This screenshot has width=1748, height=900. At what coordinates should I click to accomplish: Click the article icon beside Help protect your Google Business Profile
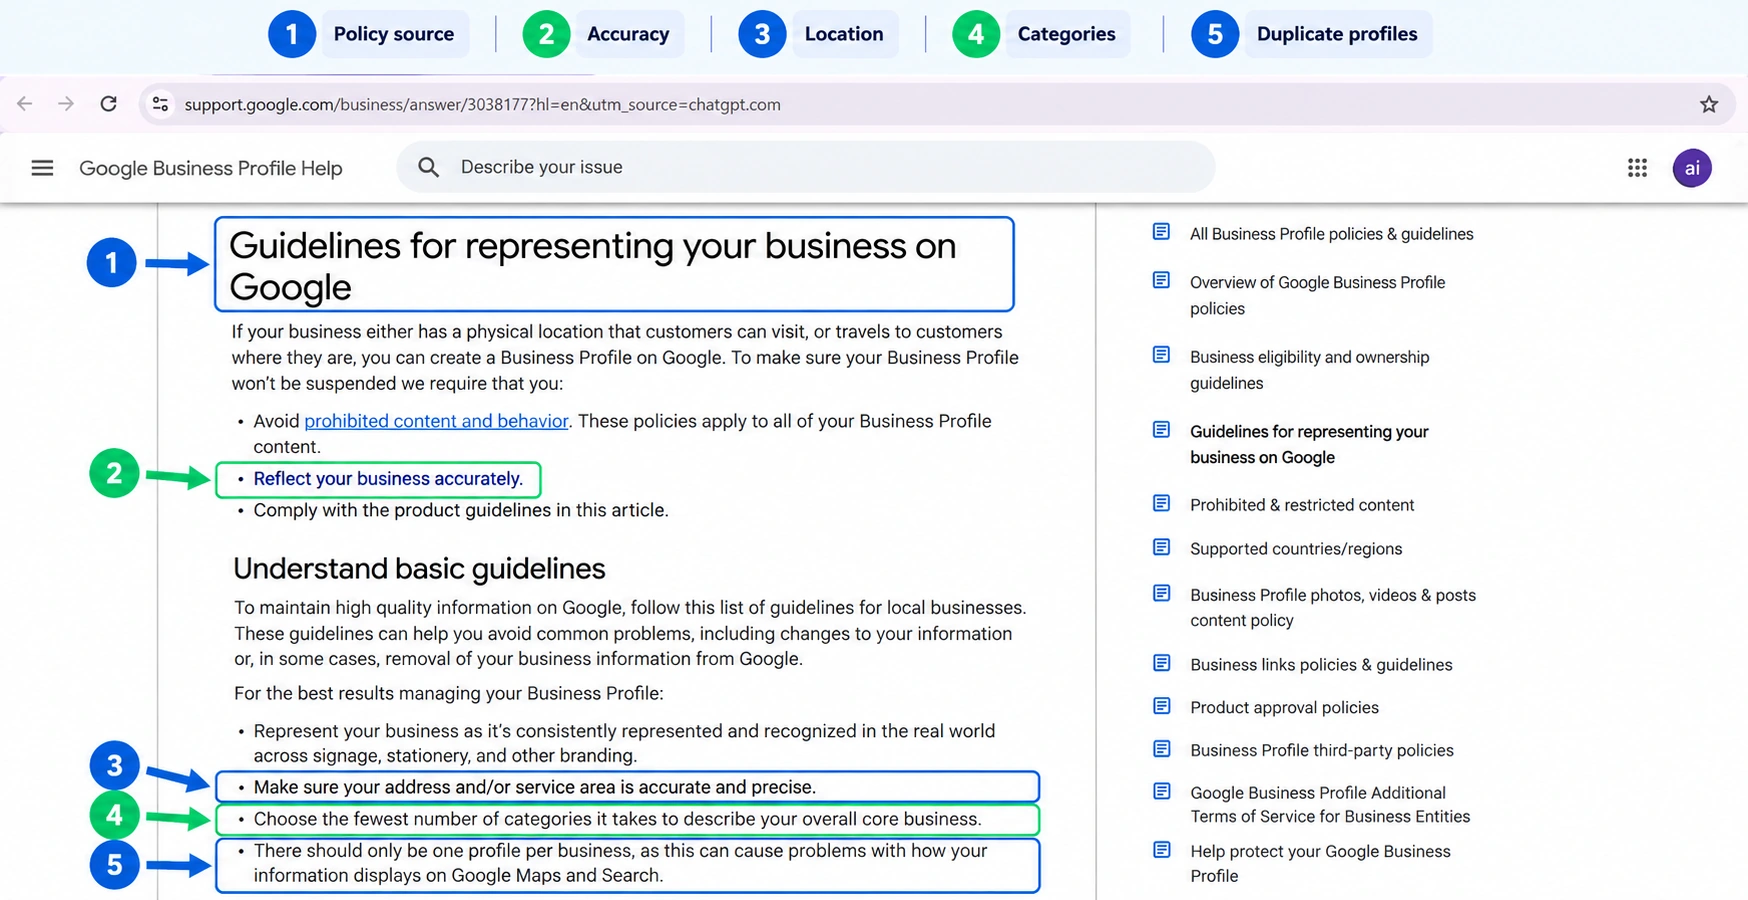tap(1161, 850)
